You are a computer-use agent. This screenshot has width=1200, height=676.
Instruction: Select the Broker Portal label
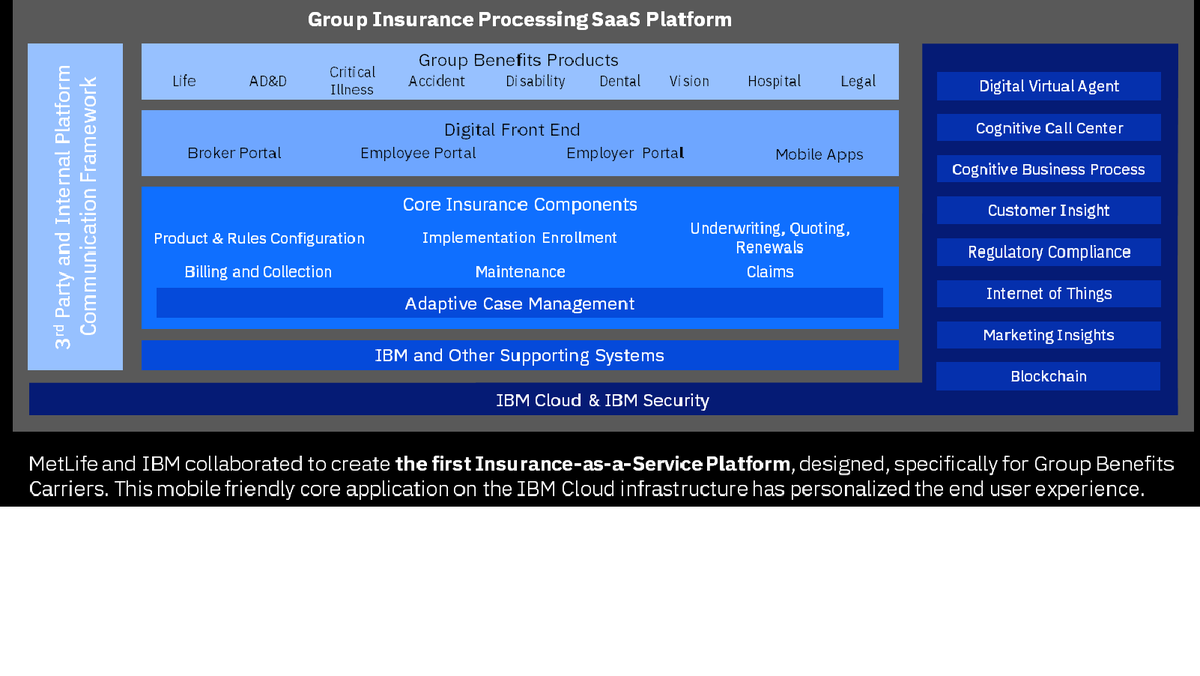234,153
